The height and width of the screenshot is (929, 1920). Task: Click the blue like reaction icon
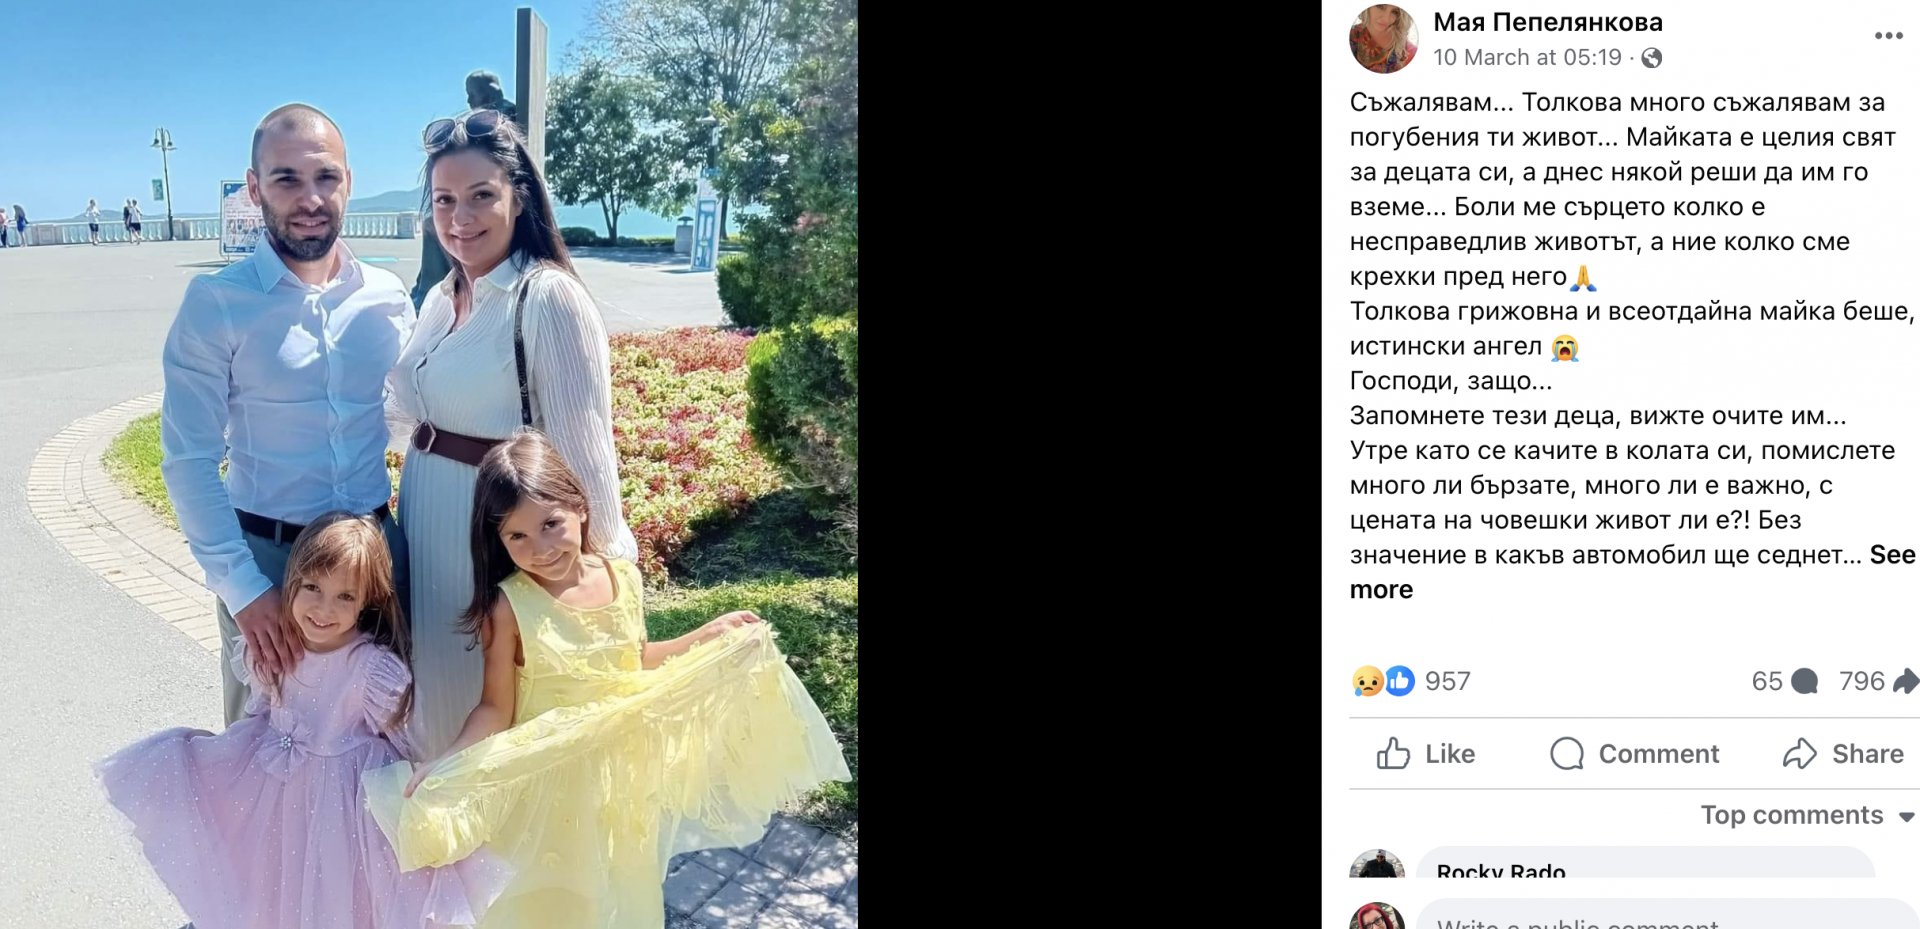pyautogui.click(x=1399, y=681)
